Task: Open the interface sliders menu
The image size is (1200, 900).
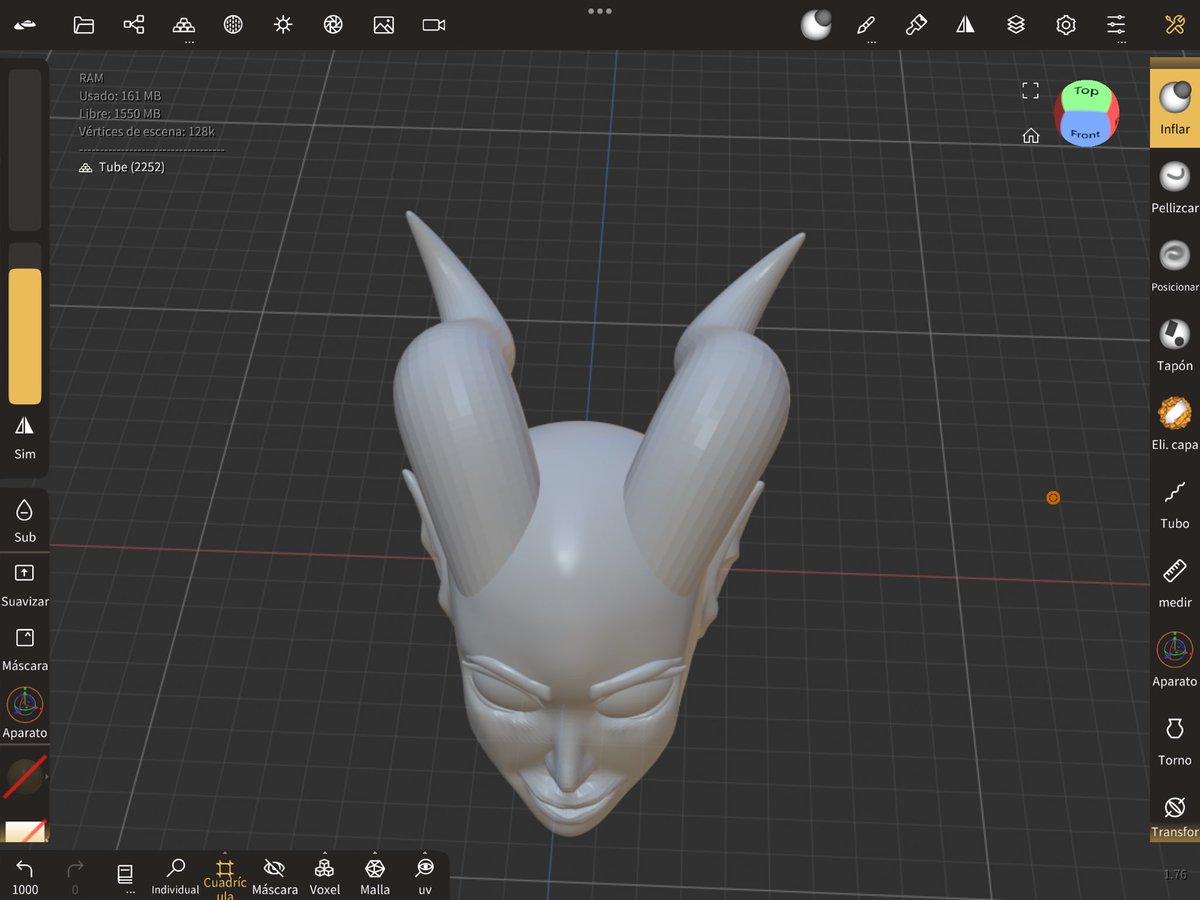Action: pyautogui.click(x=1116, y=25)
